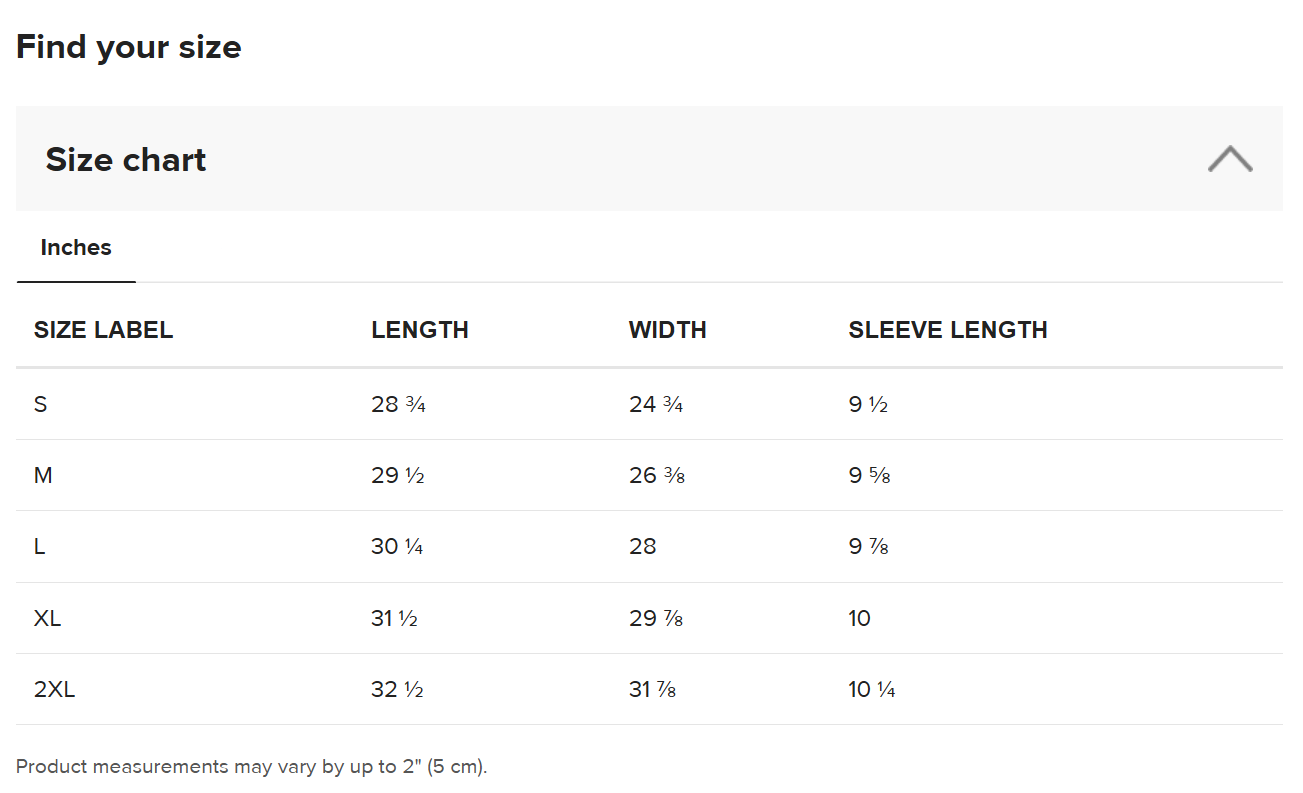Click the product measurements disclaimer text
This screenshot has height=793, width=1303.
pos(252,767)
